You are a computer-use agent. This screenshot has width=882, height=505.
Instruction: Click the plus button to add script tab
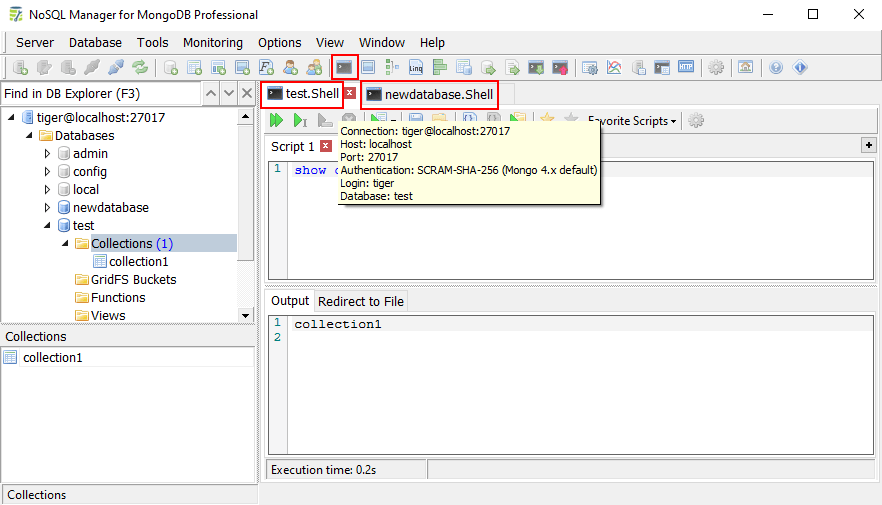(868, 145)
